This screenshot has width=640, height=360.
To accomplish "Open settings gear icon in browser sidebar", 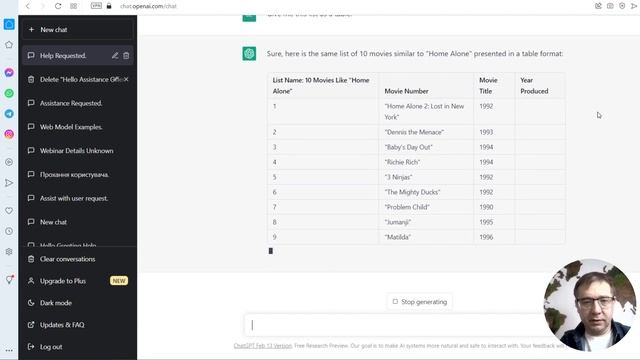I will (9, 252).
